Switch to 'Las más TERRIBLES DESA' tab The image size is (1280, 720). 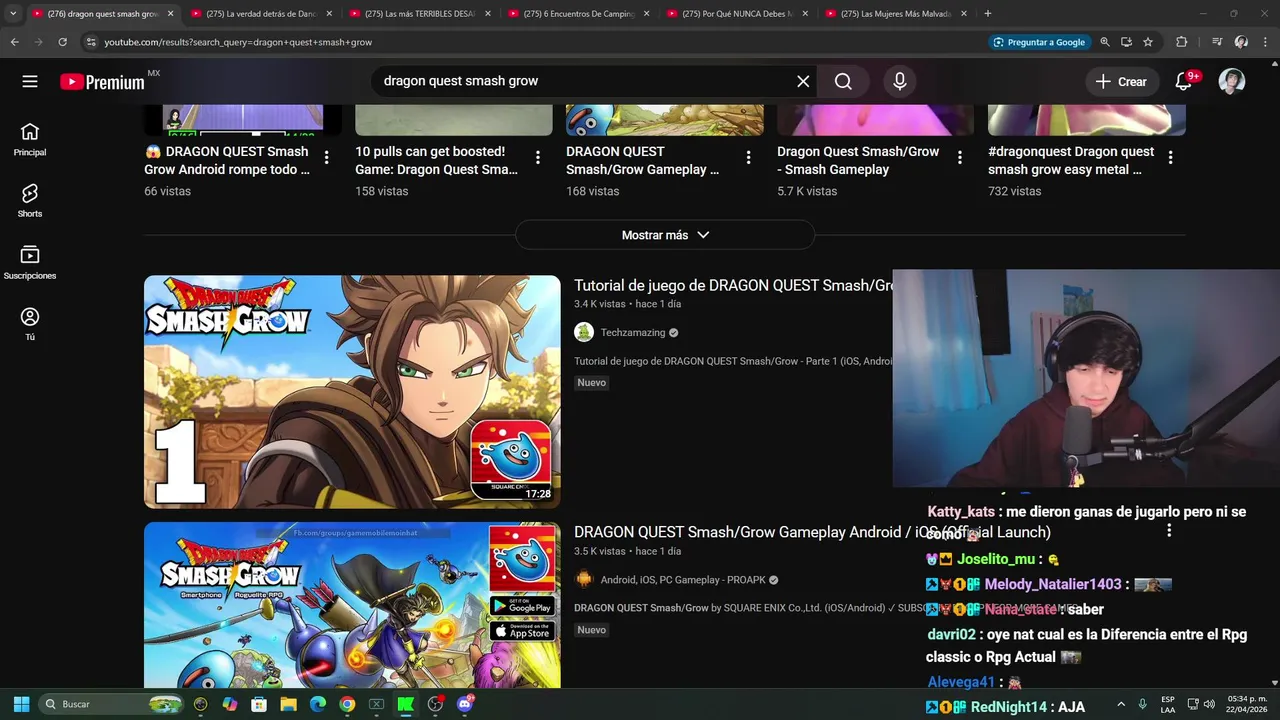click(x=420, y=14)
